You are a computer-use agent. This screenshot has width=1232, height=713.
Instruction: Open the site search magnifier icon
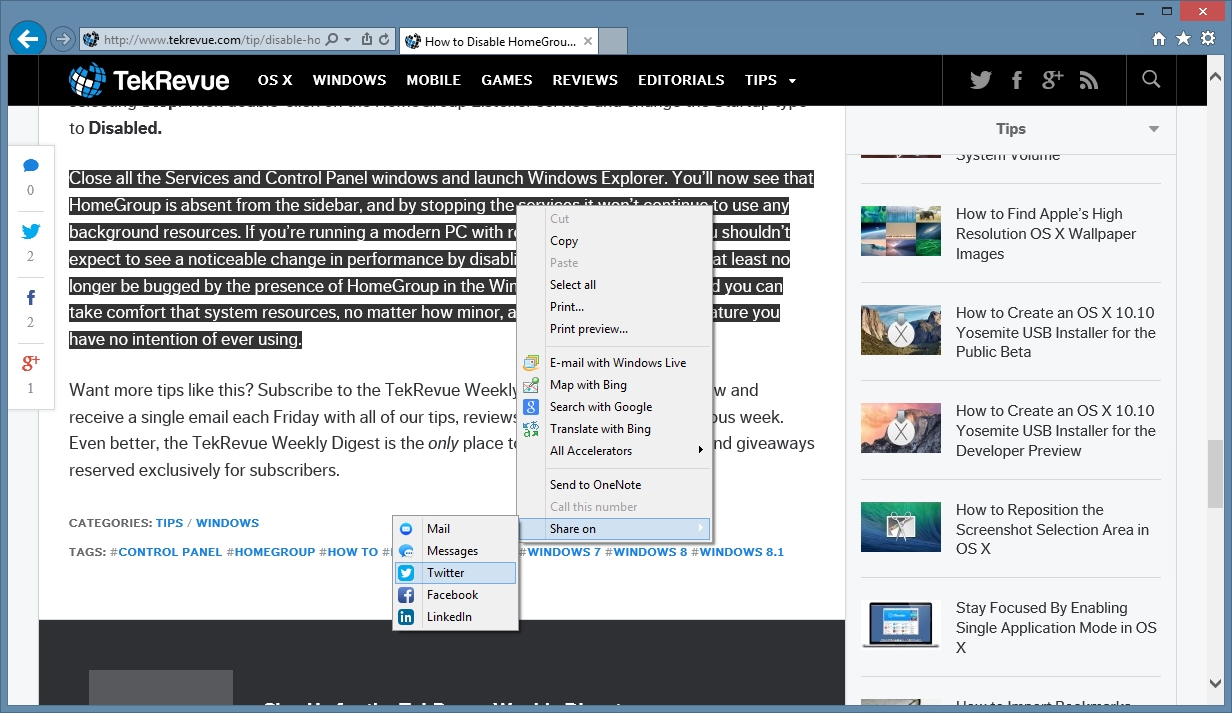[1151, 79]
